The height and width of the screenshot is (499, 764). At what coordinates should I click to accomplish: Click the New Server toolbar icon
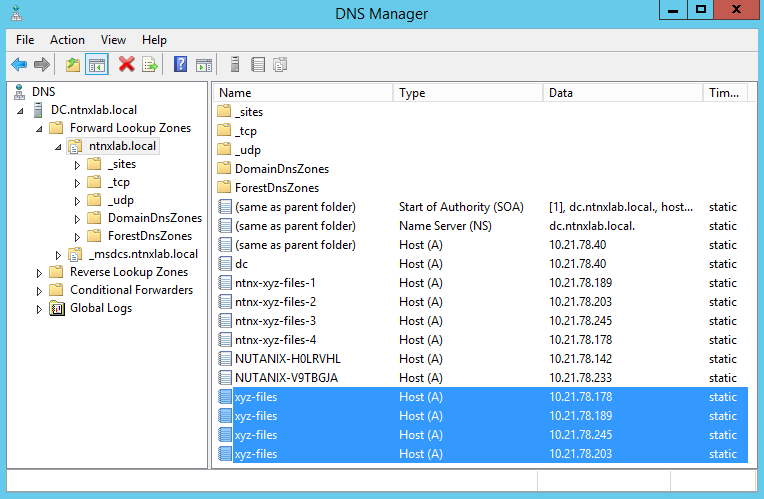point(234,64)
